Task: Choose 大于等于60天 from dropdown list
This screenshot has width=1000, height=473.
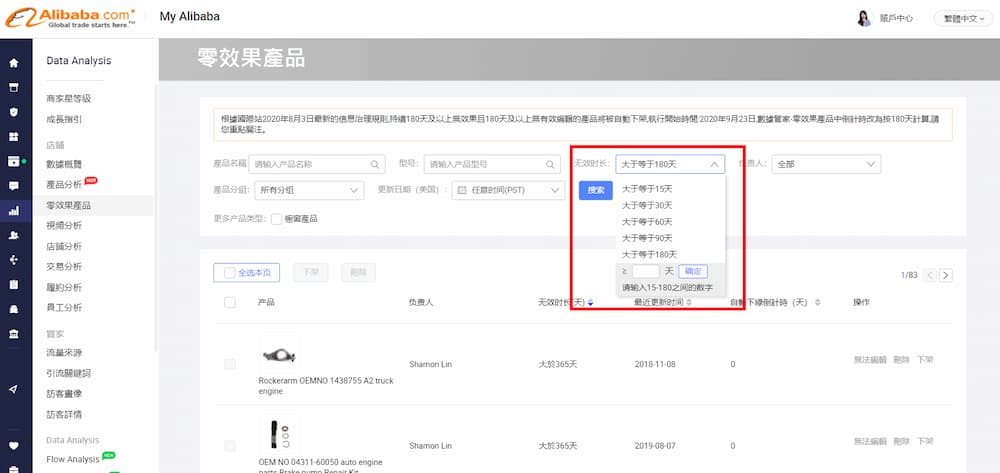Action: point(647,222)
